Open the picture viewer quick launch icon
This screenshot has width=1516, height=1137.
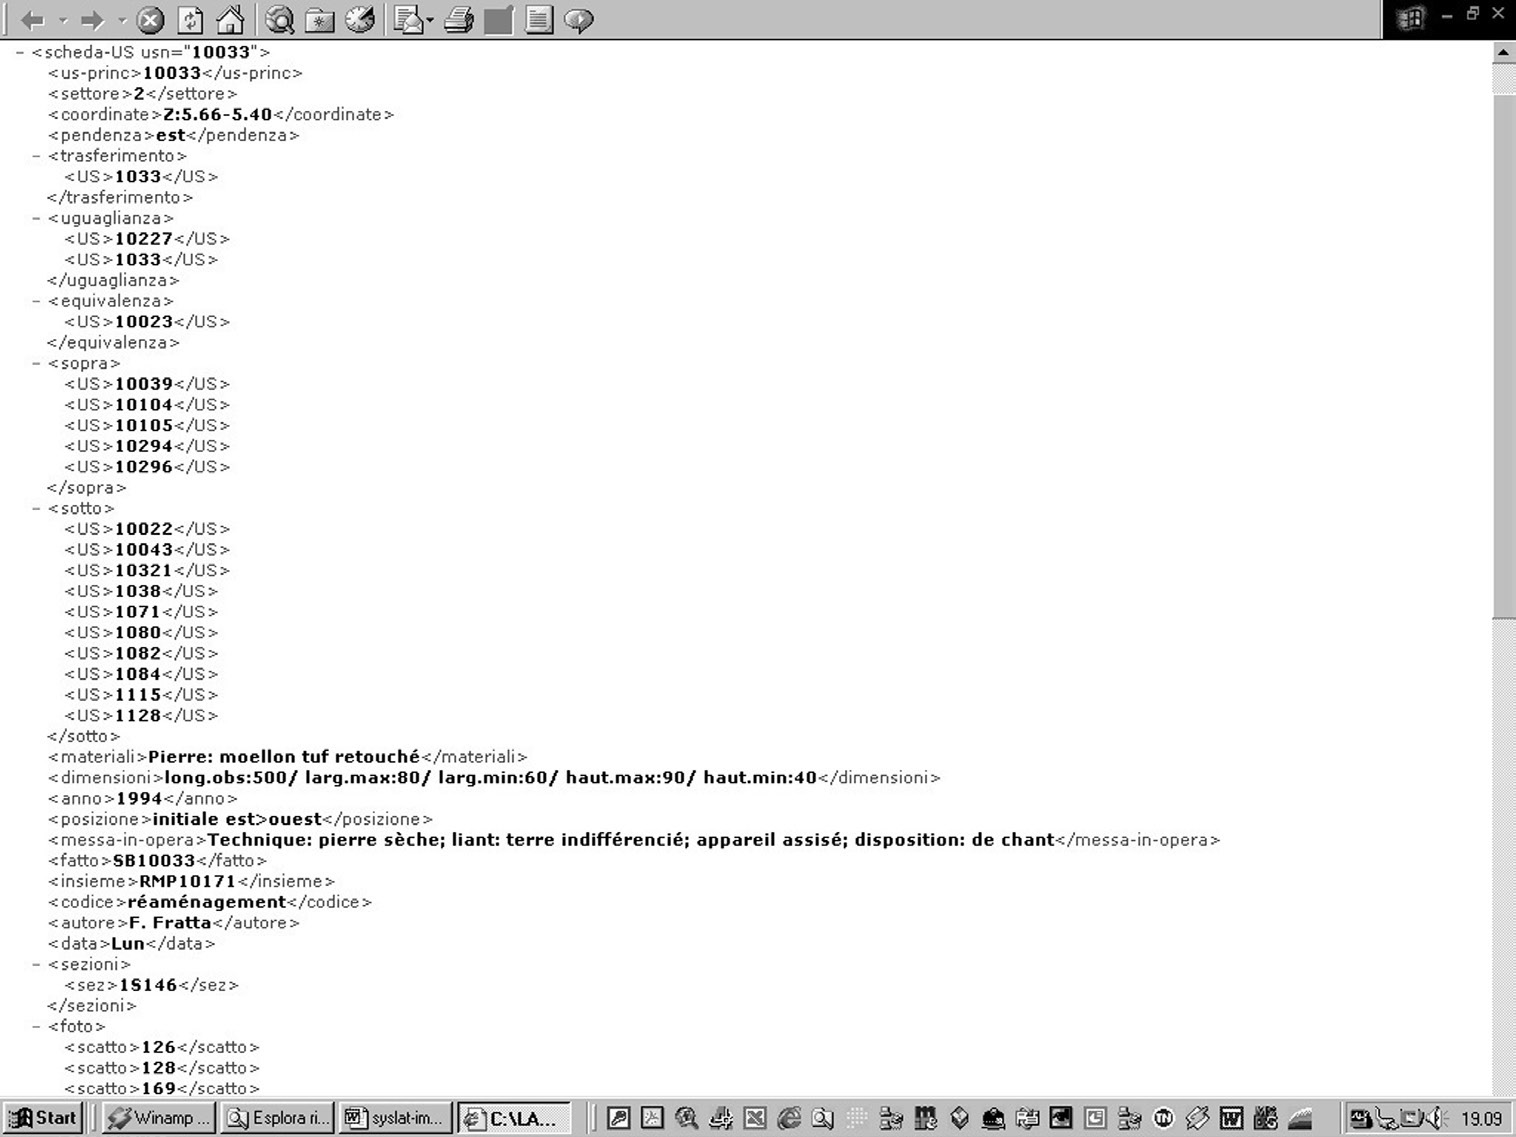(1061, 1118)
